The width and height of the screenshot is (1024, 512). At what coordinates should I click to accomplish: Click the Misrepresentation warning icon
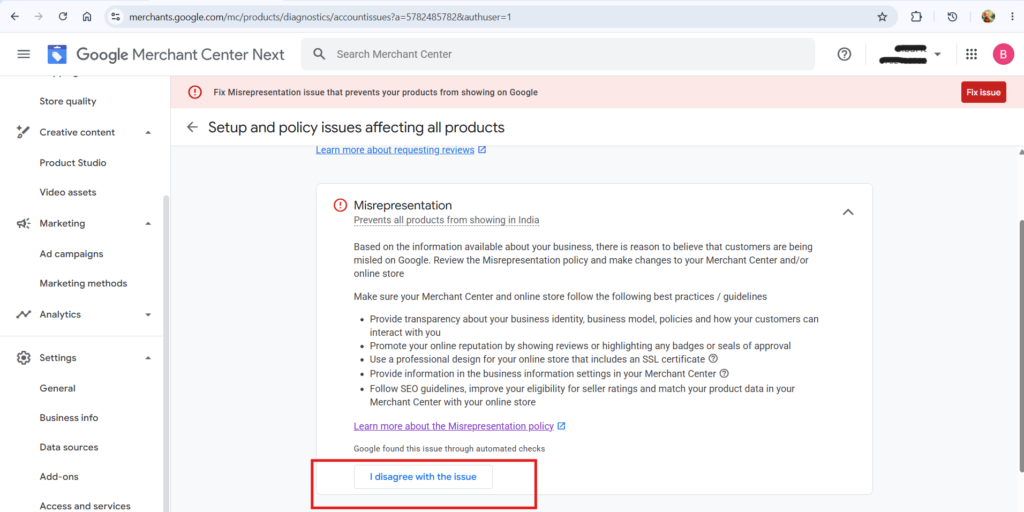point(340,205)
